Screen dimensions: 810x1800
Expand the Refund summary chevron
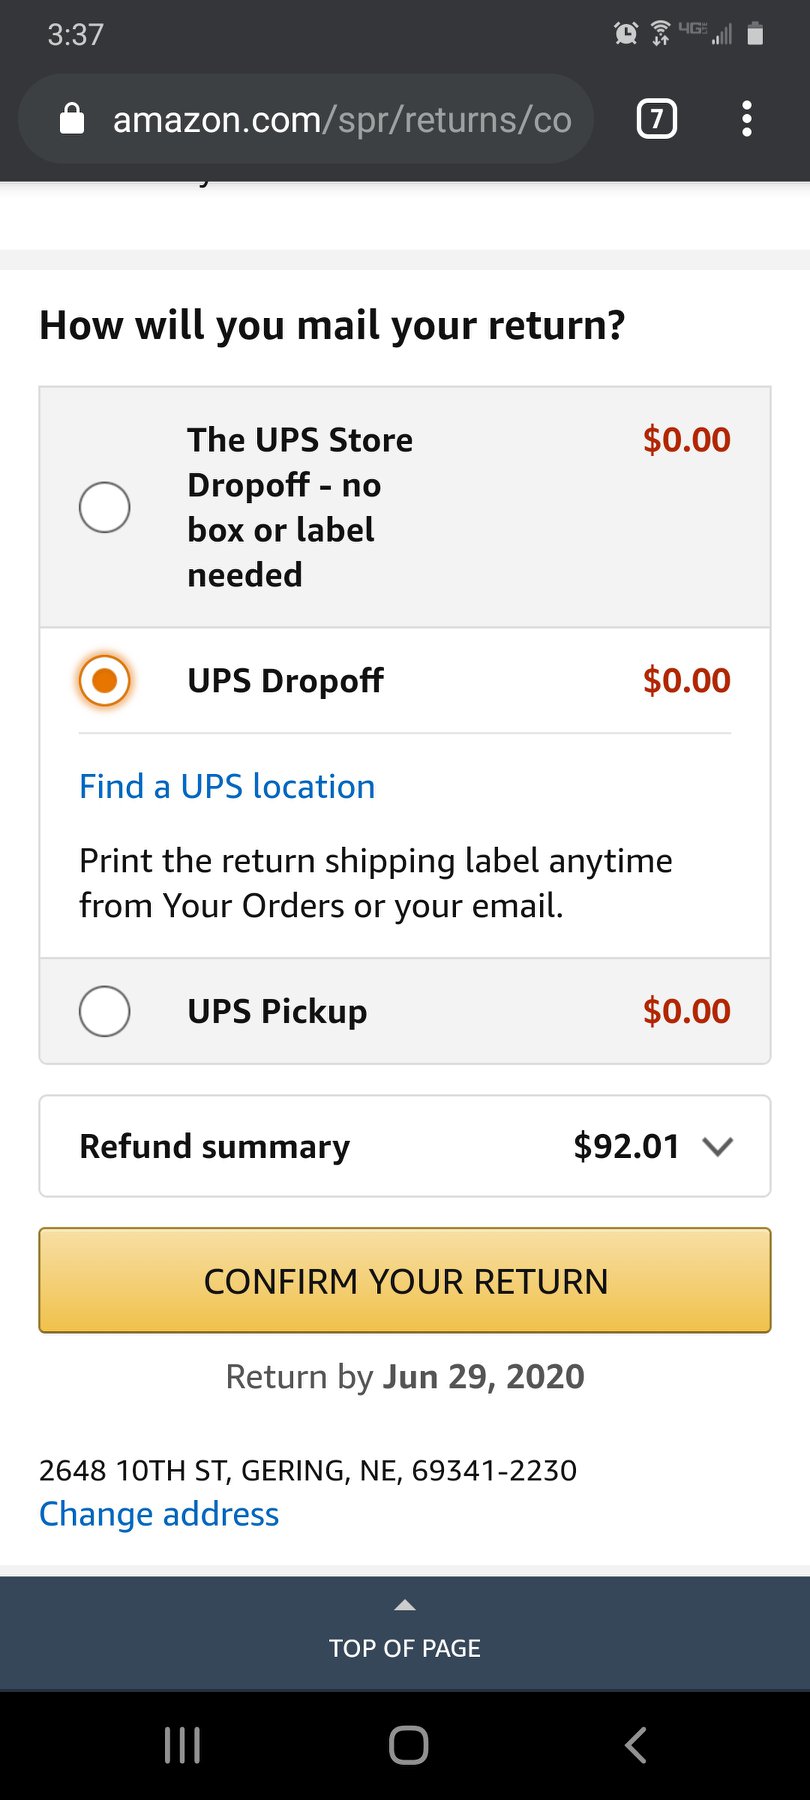coord(718,1146)
